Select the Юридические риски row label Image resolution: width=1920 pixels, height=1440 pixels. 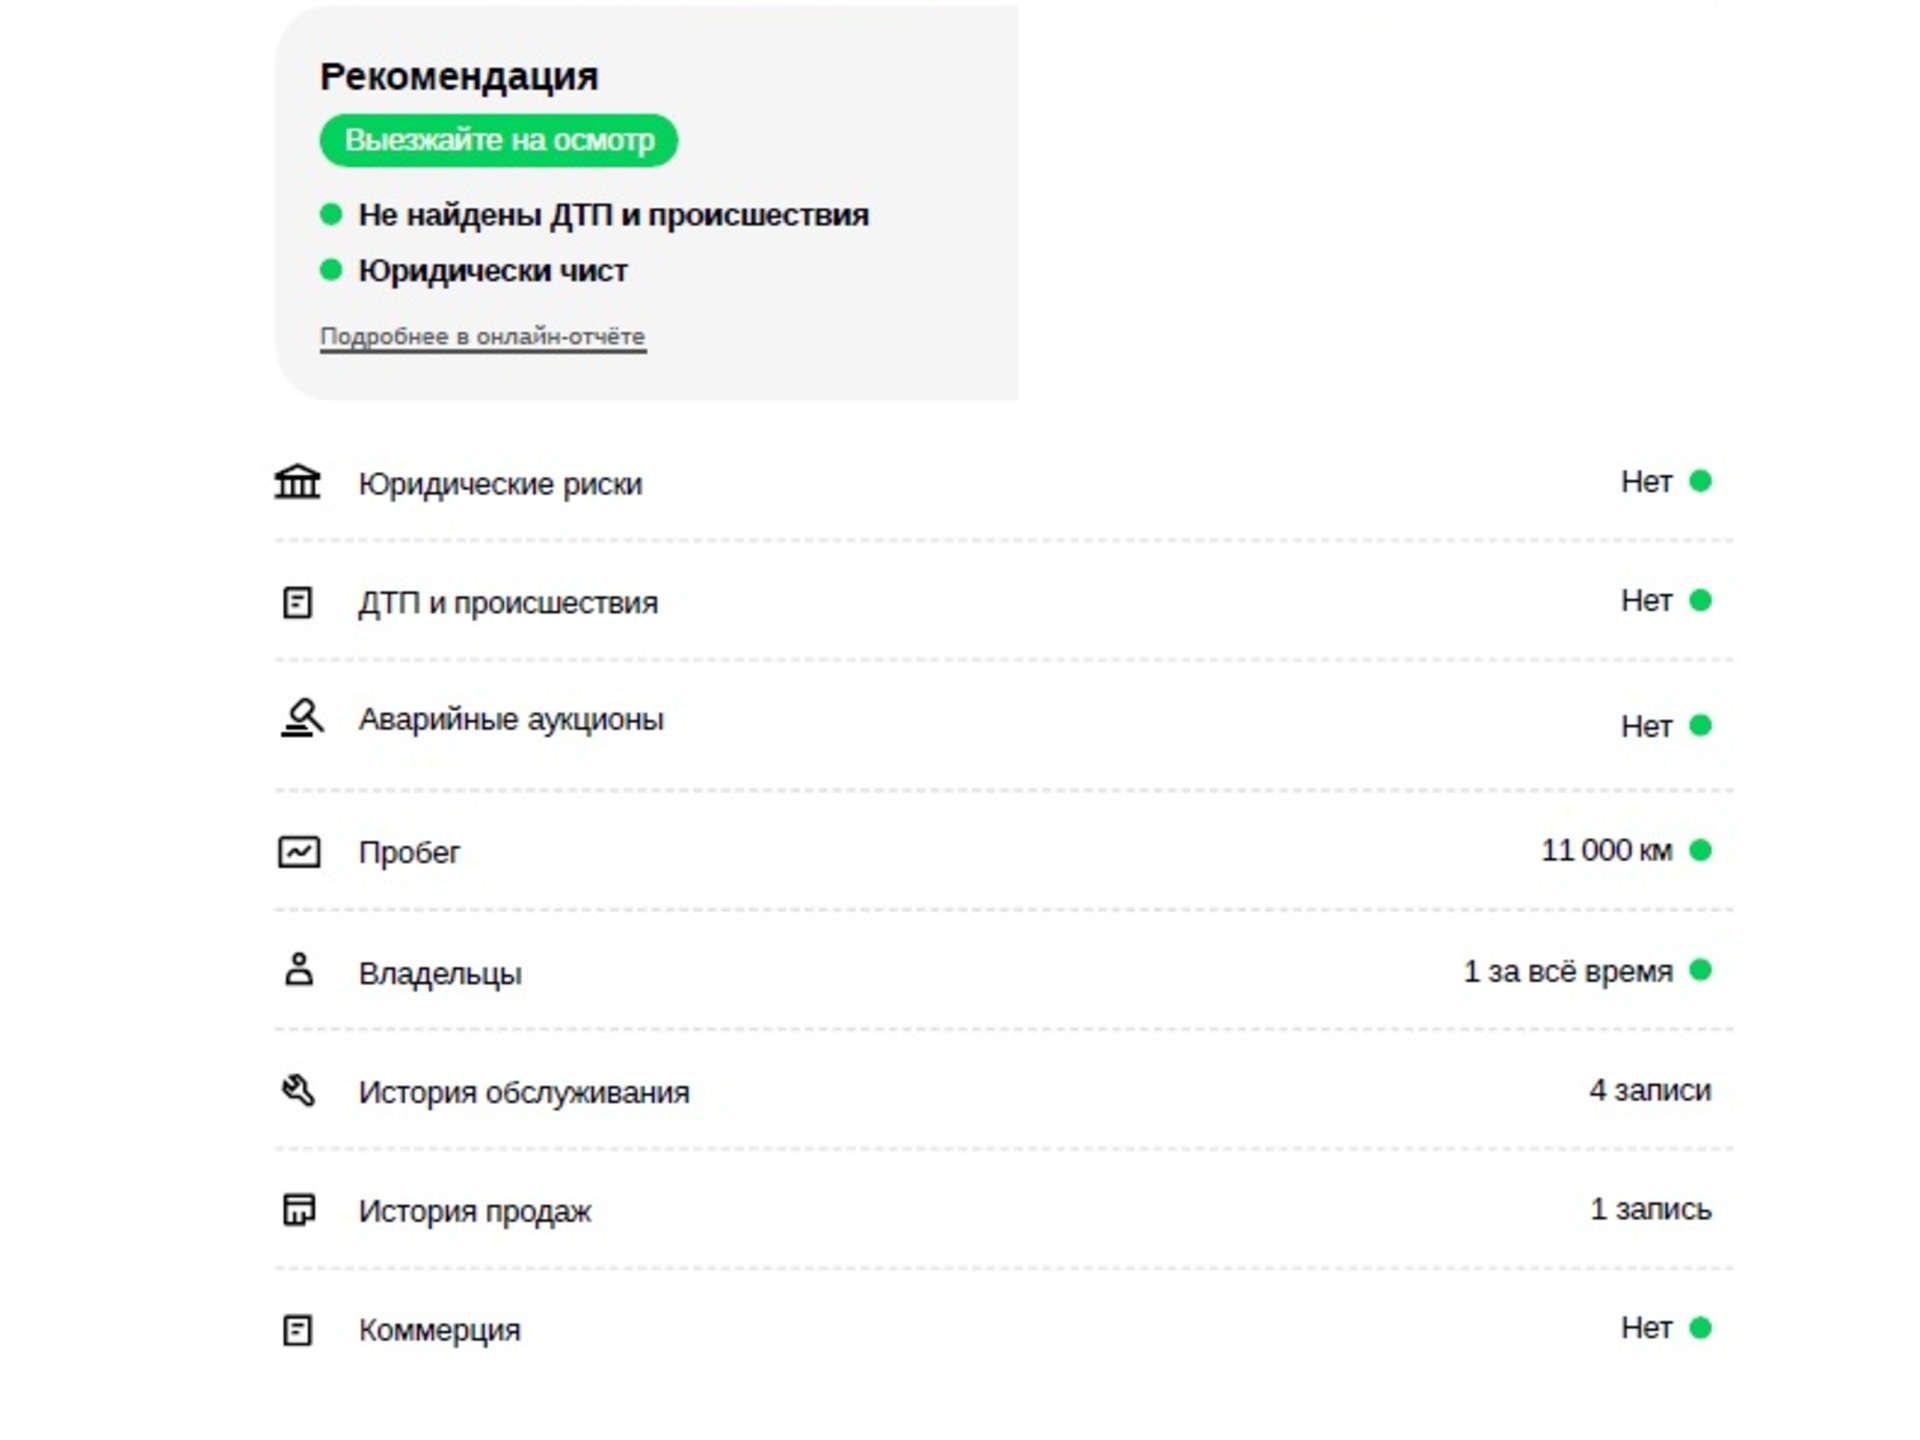[x=500, y=484]
